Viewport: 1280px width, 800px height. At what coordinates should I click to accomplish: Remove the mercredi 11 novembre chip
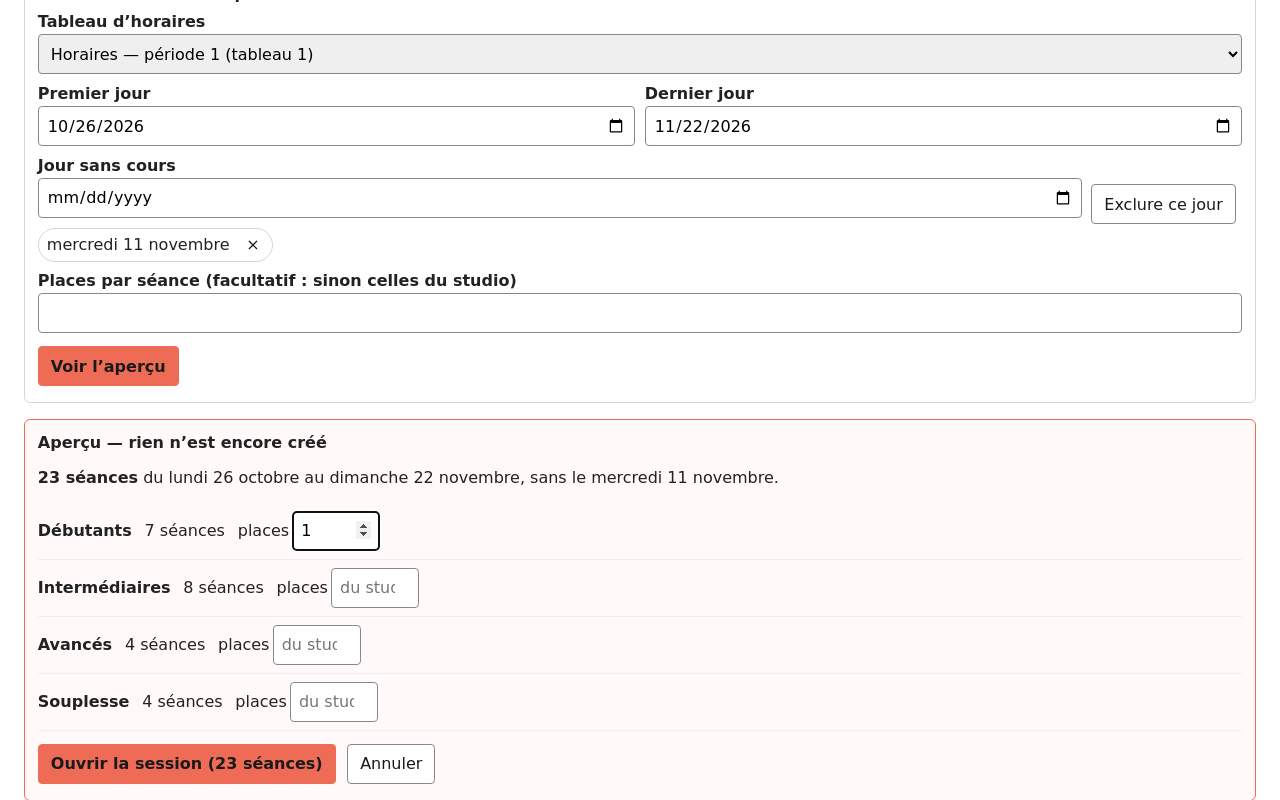253,245
